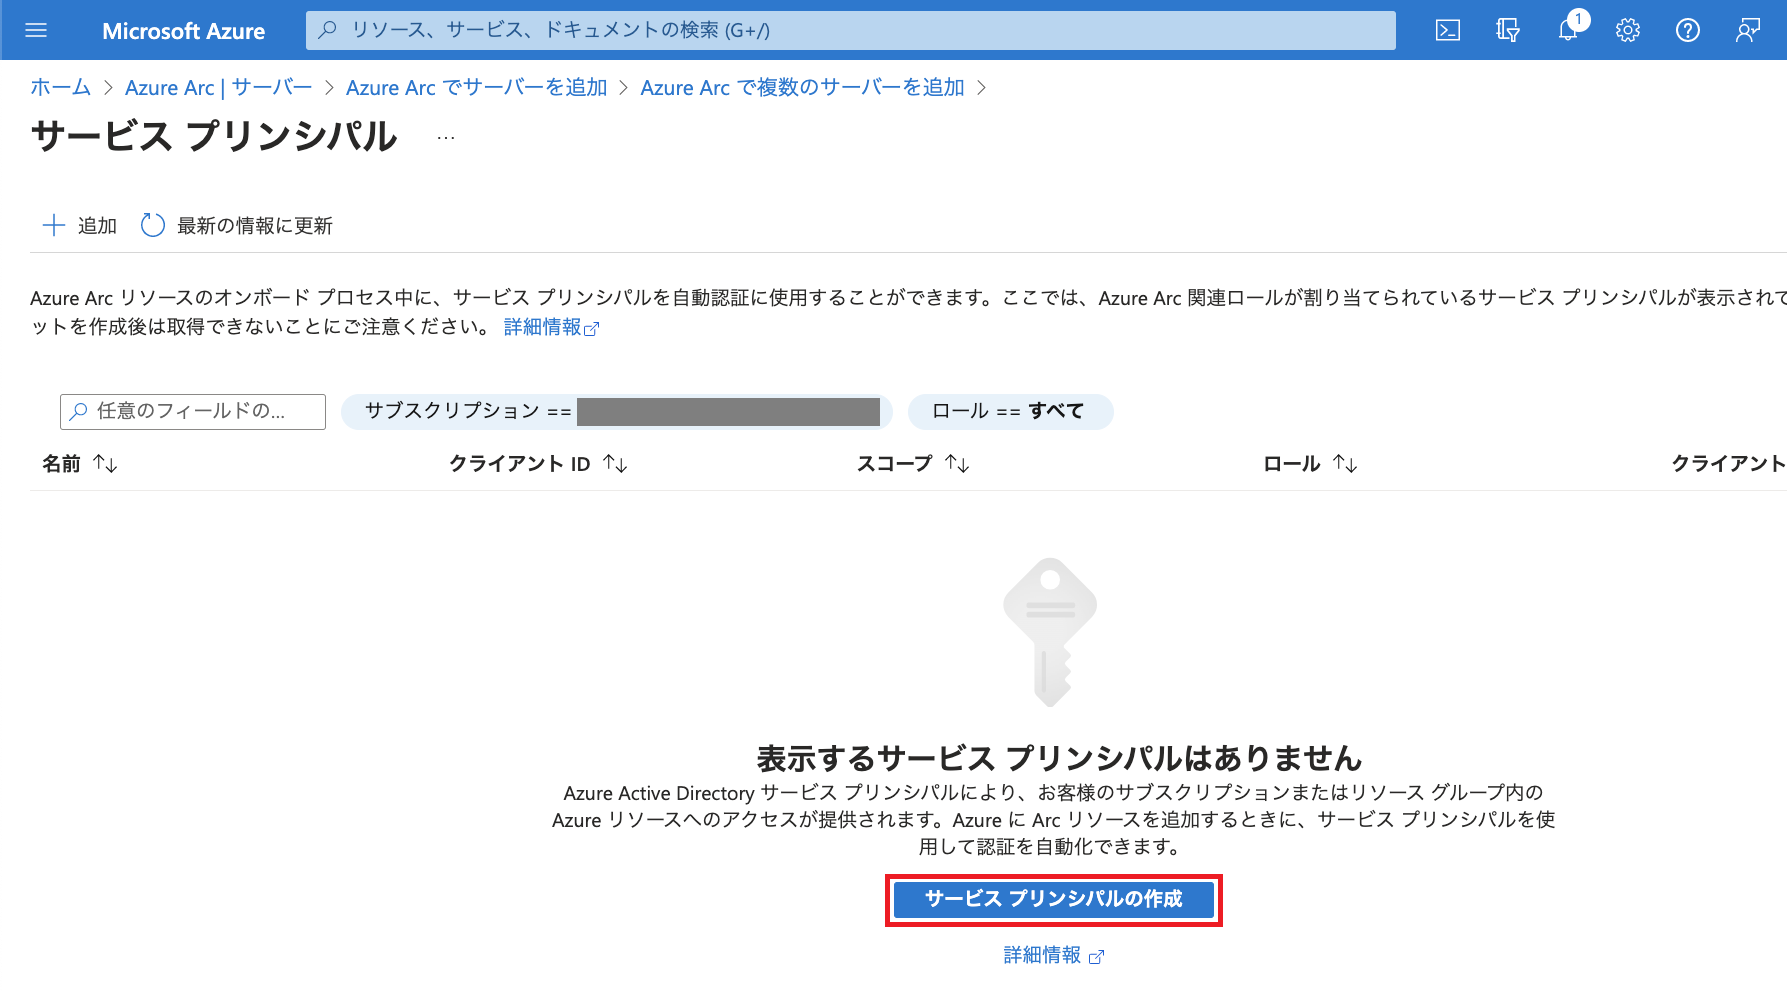The height and width of the screenshot is (991, 1787).
Task: Open the notifications bell
Action: 1568,30
